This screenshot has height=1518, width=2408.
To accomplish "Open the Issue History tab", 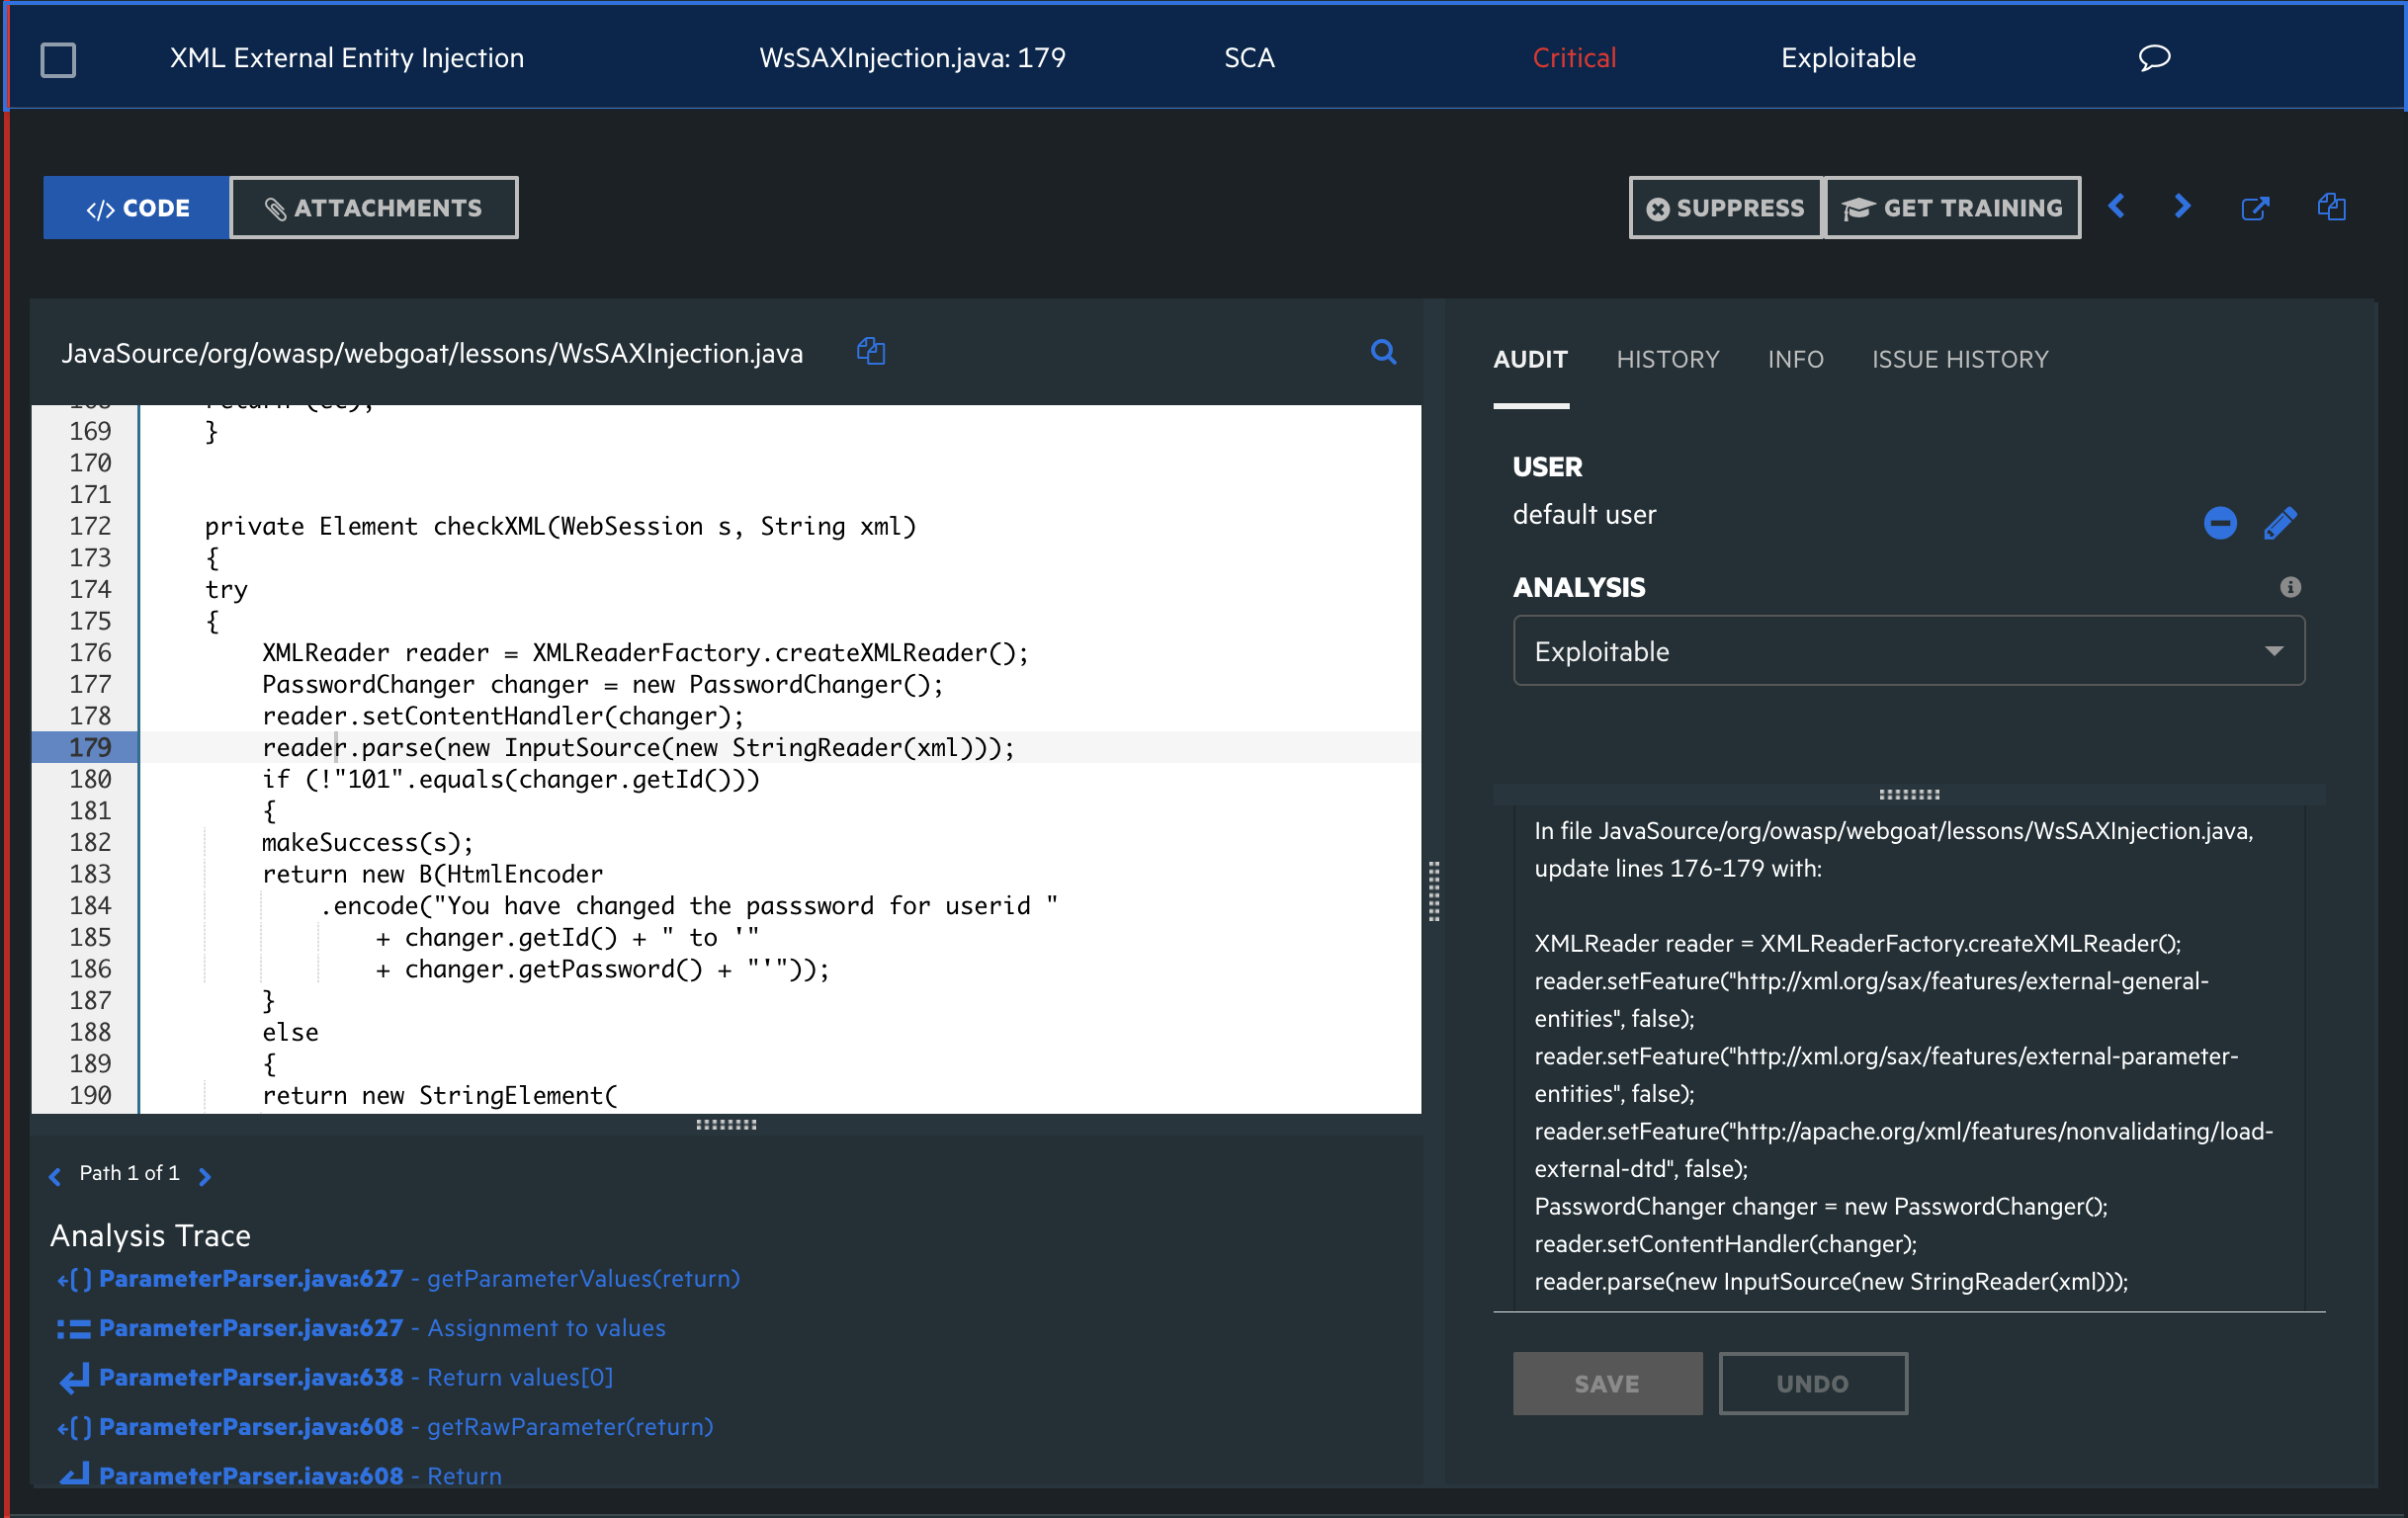I will (x=1960, y=359).
